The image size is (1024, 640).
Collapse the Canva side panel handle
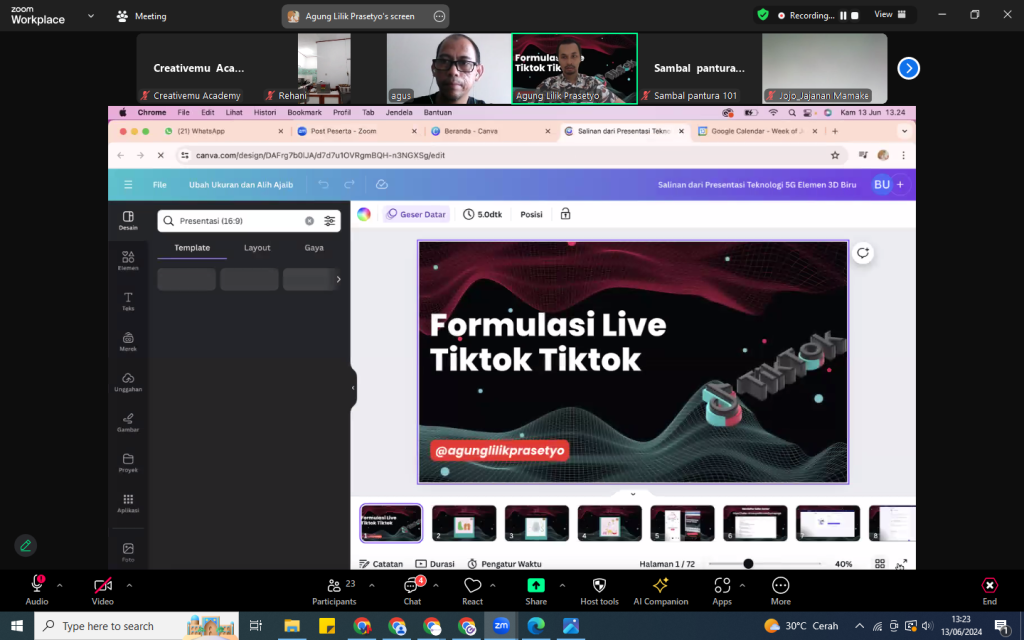(x=353, y=387)
